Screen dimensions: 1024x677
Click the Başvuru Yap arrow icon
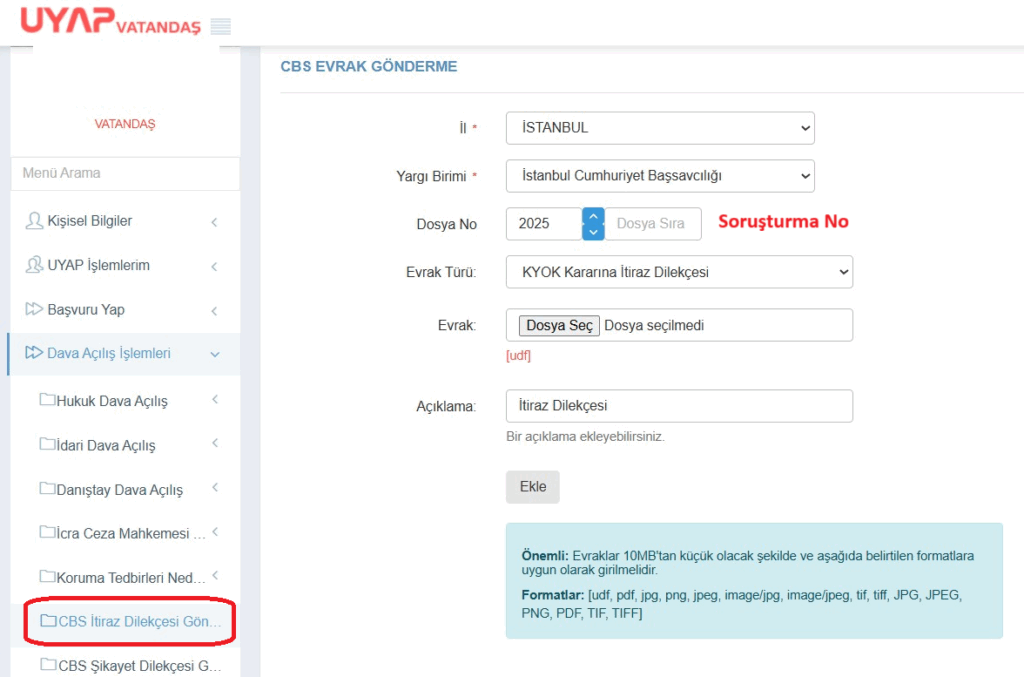point(34,309)
